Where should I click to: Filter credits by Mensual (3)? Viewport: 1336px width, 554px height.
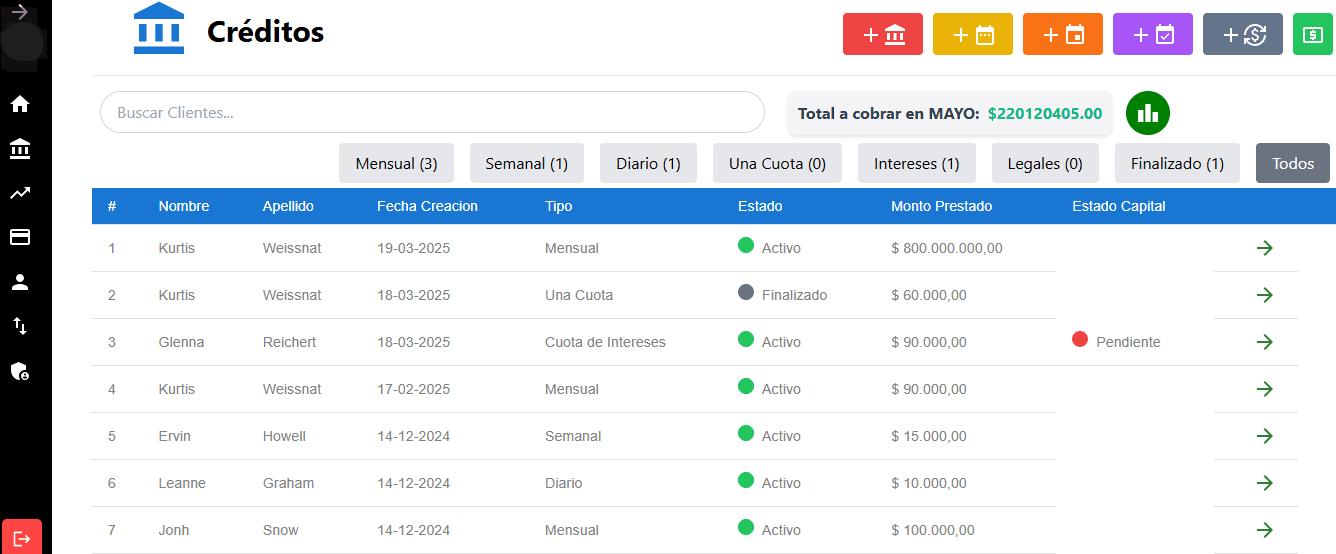(396, 163)
